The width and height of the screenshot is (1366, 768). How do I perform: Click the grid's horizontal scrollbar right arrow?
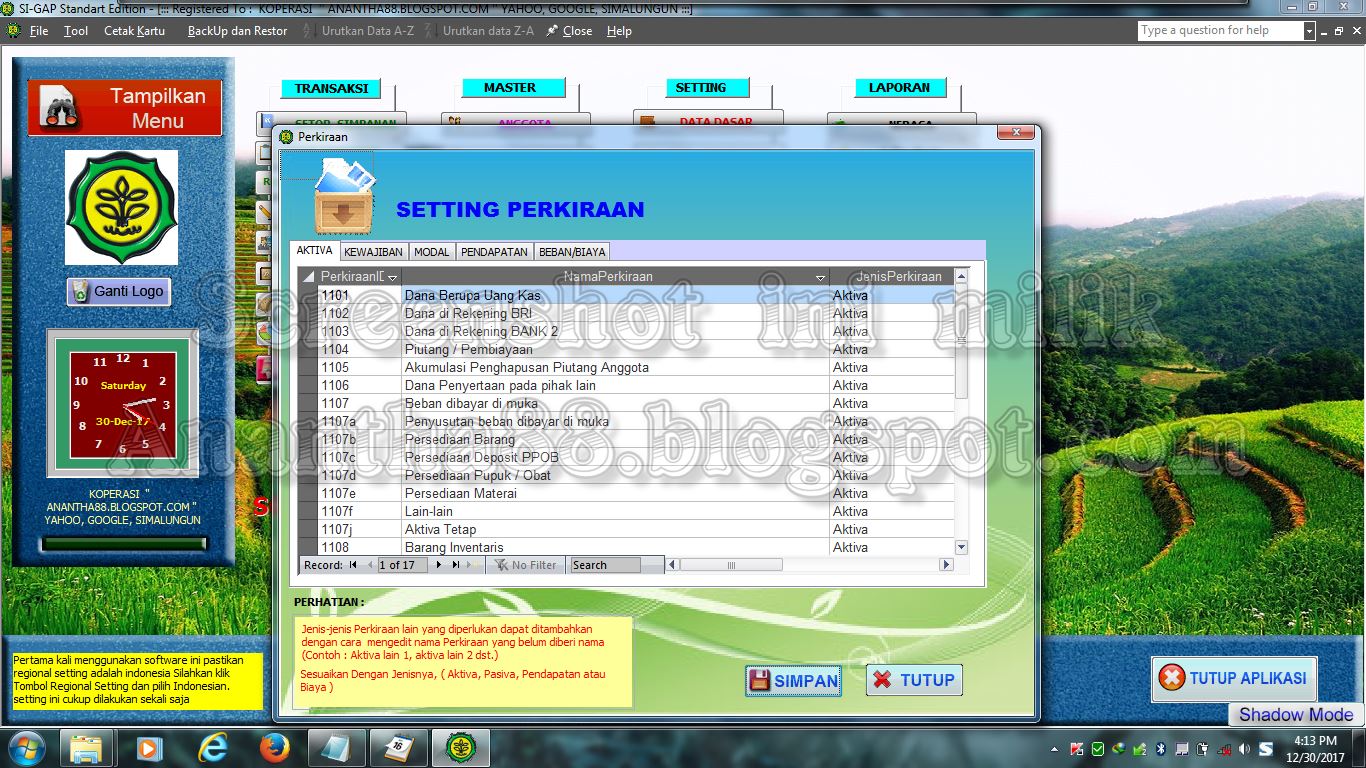[946, 565]
